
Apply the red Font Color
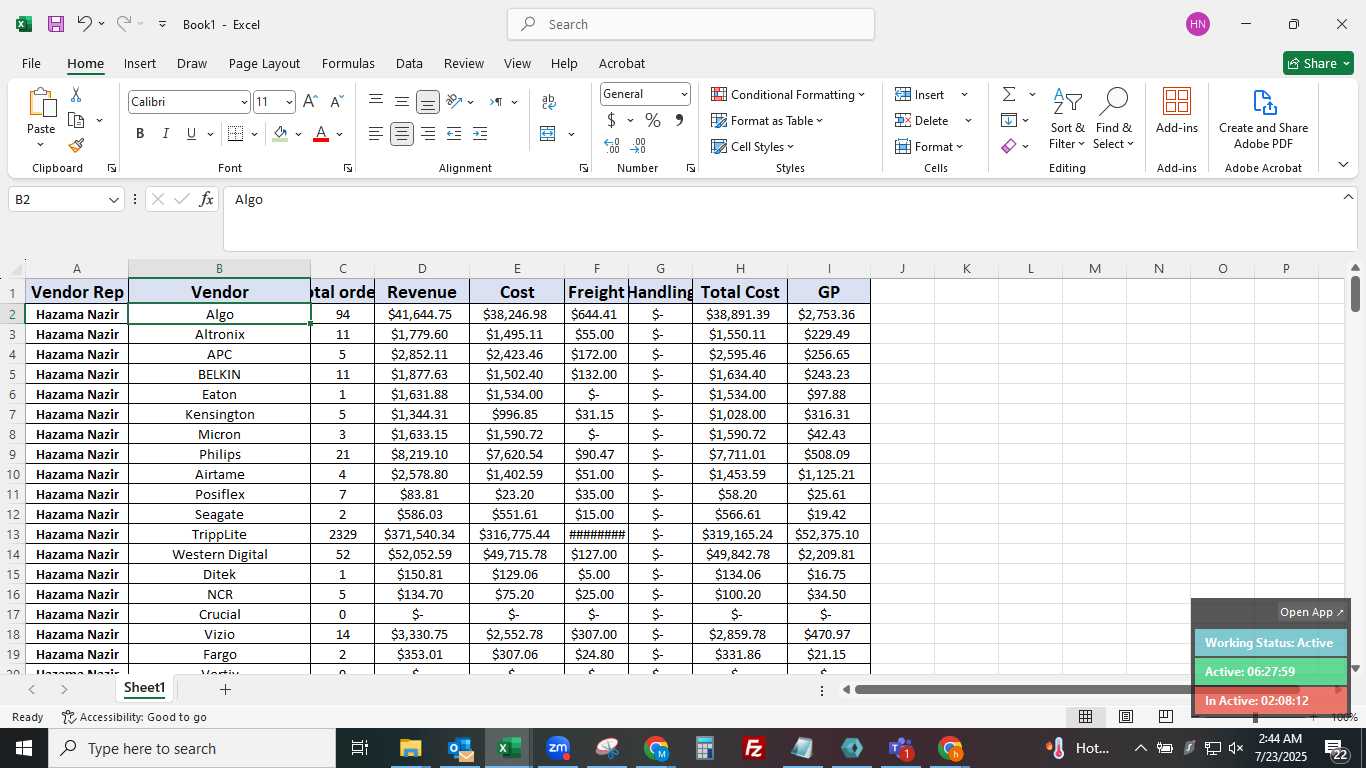tap(321, 134)
